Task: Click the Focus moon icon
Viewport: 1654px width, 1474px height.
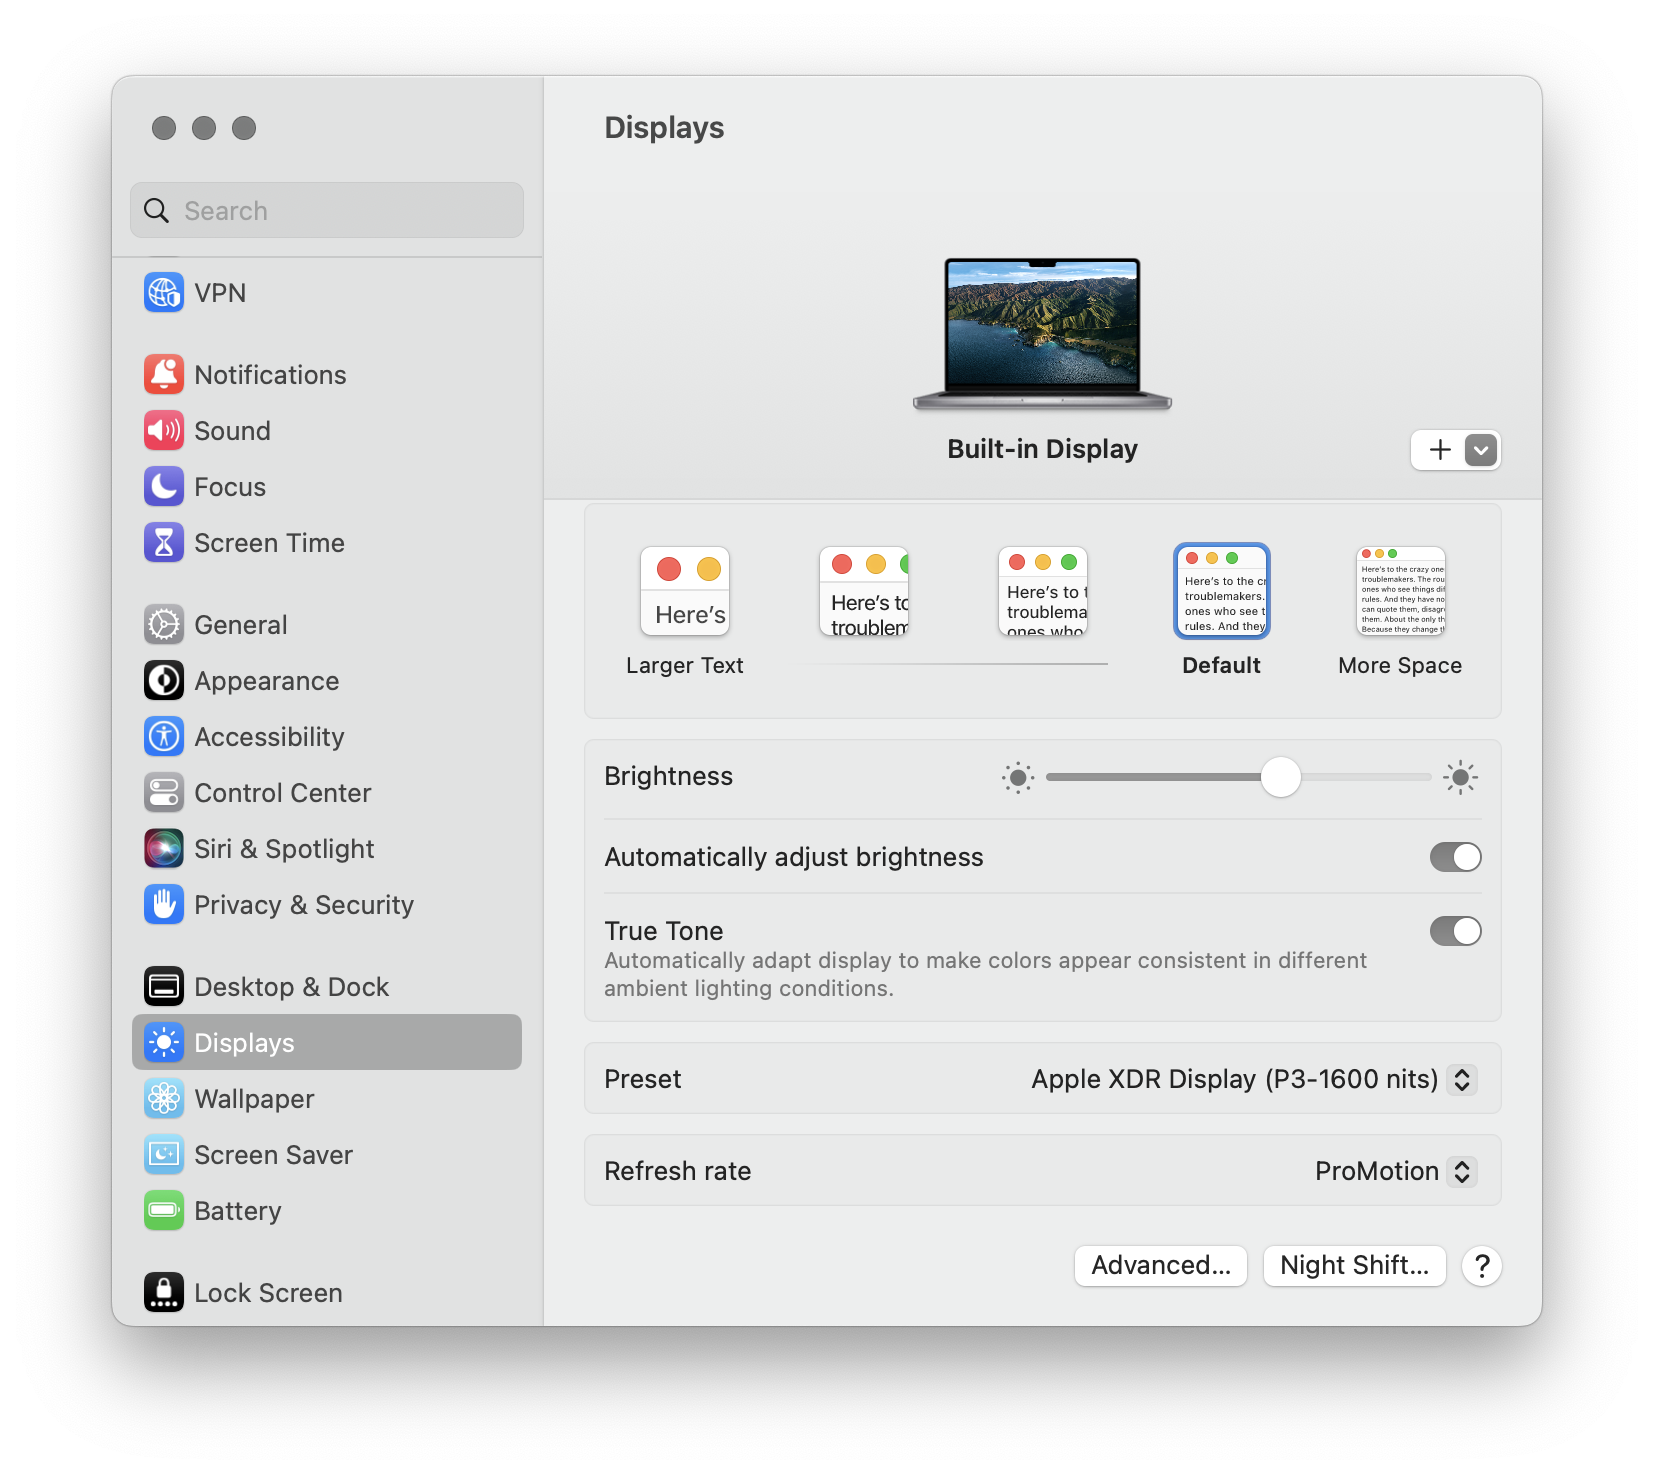Action: [x=164, y=487]
